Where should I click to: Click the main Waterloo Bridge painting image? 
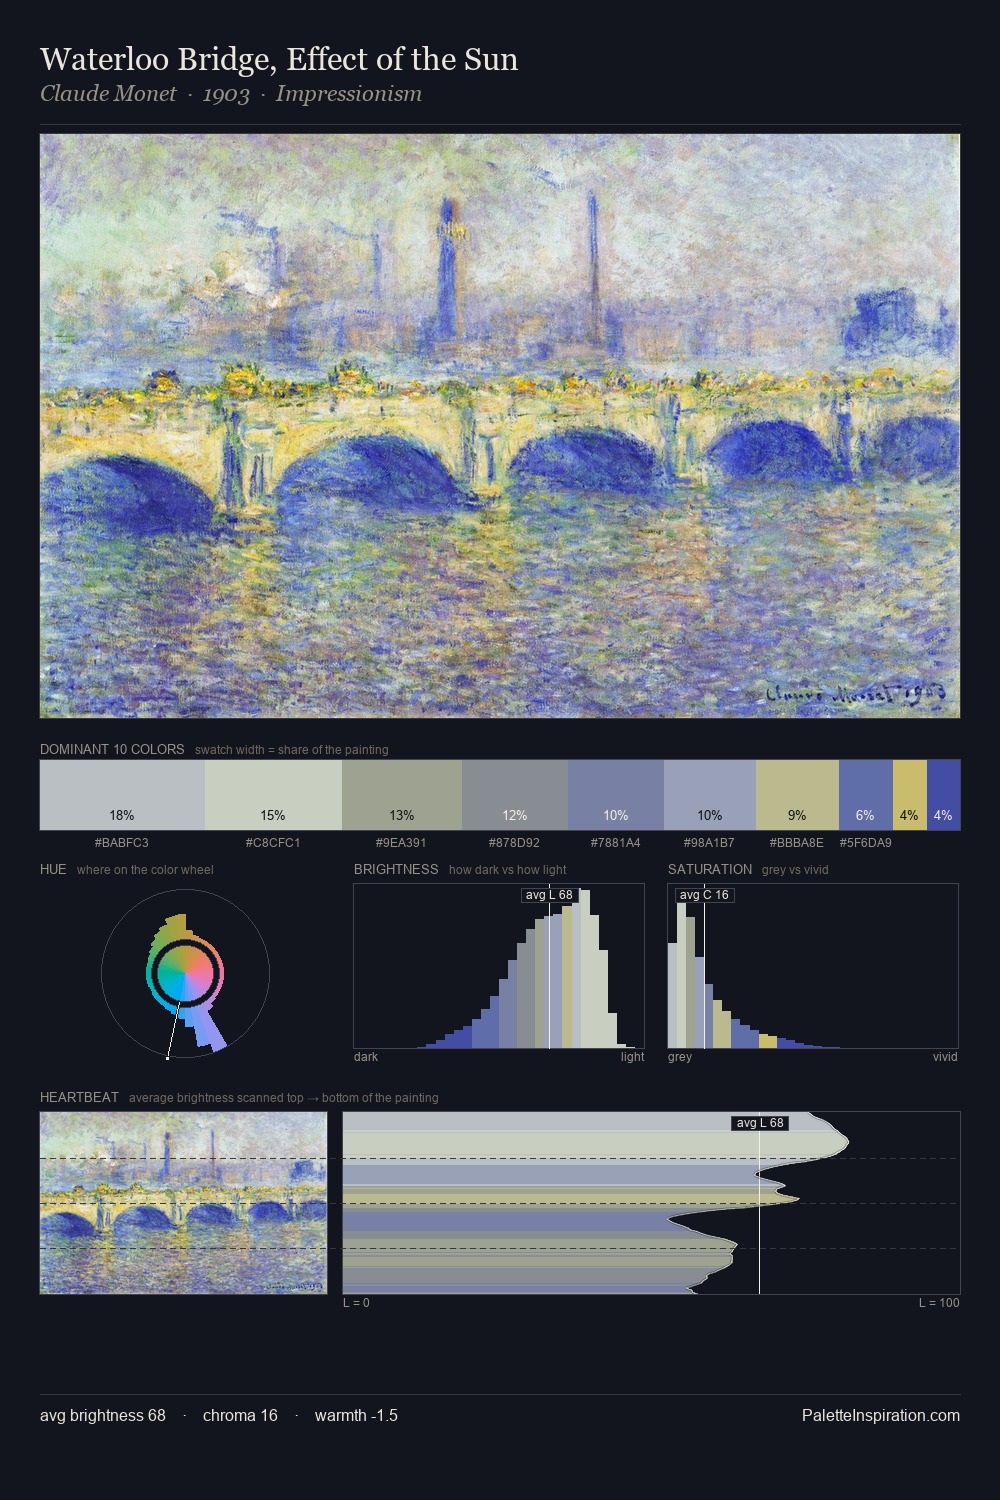pos(500,426)
